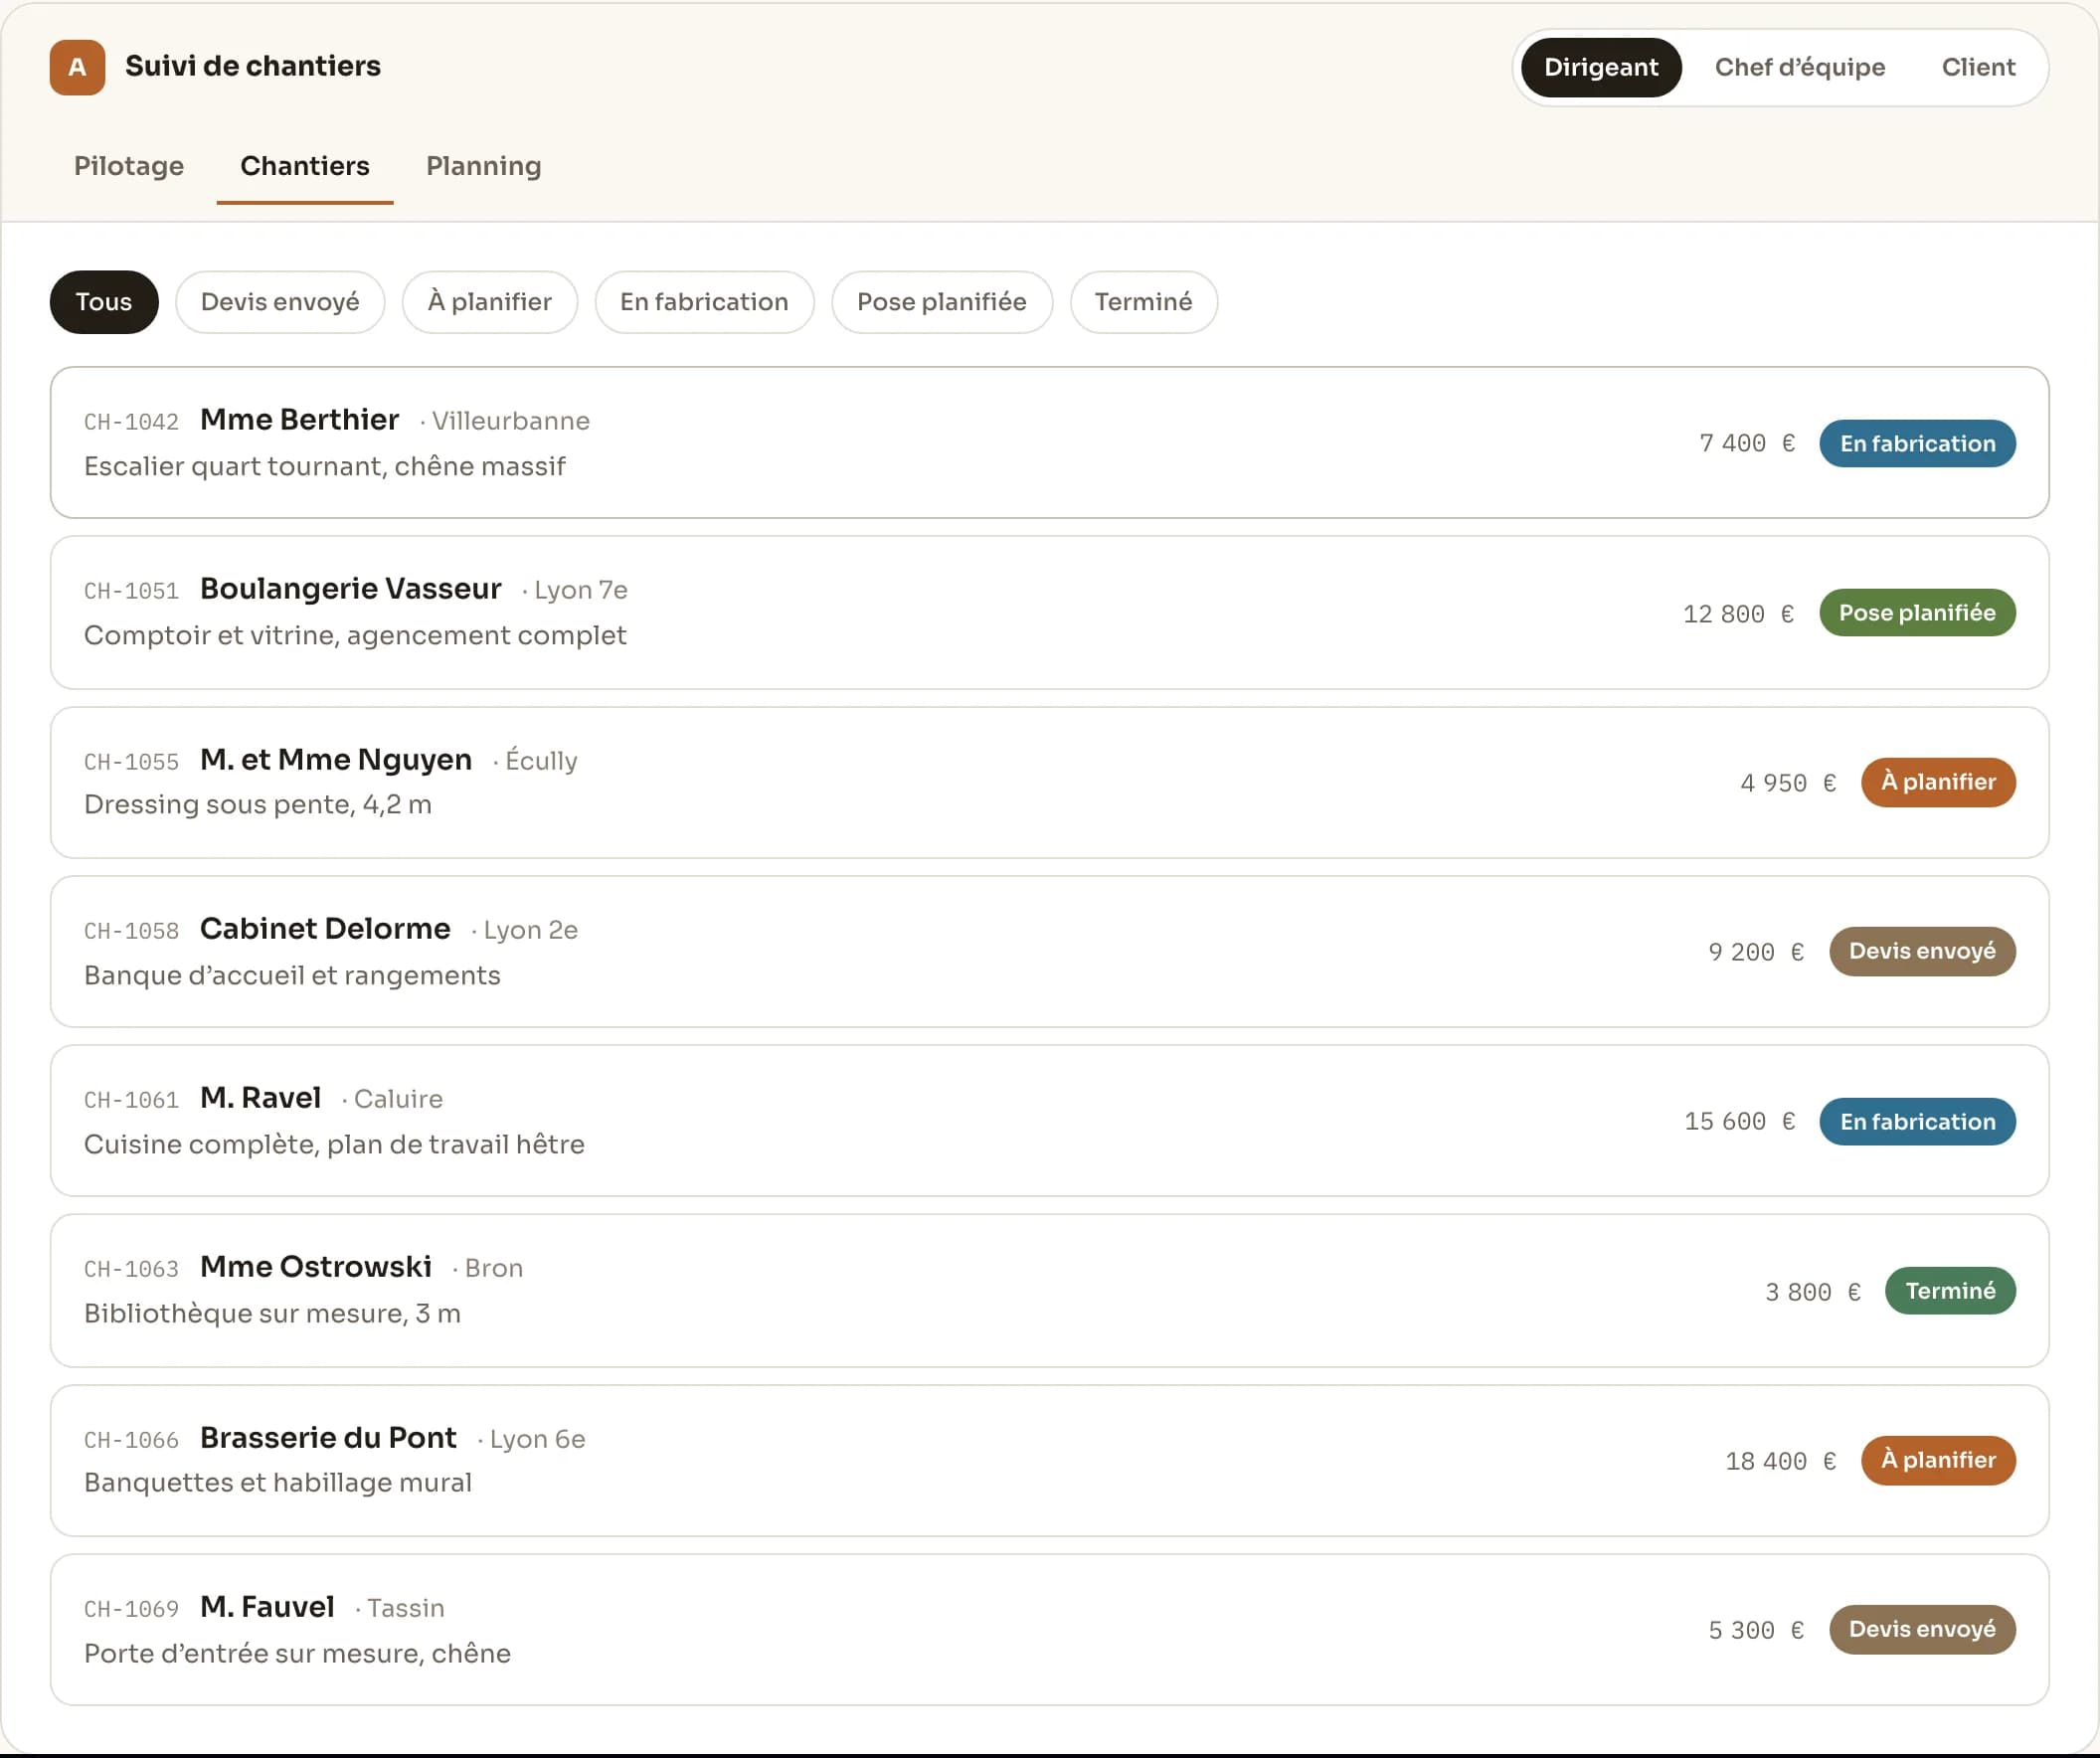Click "Banque d'accueil et rangements" description
2100x1758 pixels.
tap(292, 975)
